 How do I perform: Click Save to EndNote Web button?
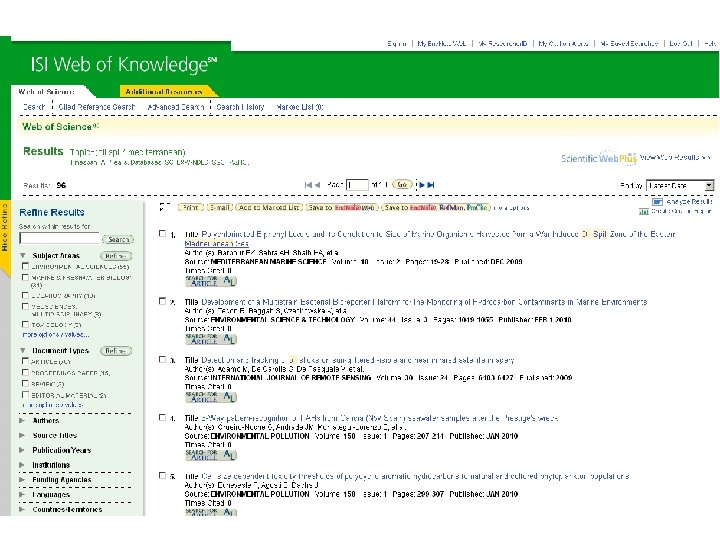pyautogui.click(x=342, y=208)
